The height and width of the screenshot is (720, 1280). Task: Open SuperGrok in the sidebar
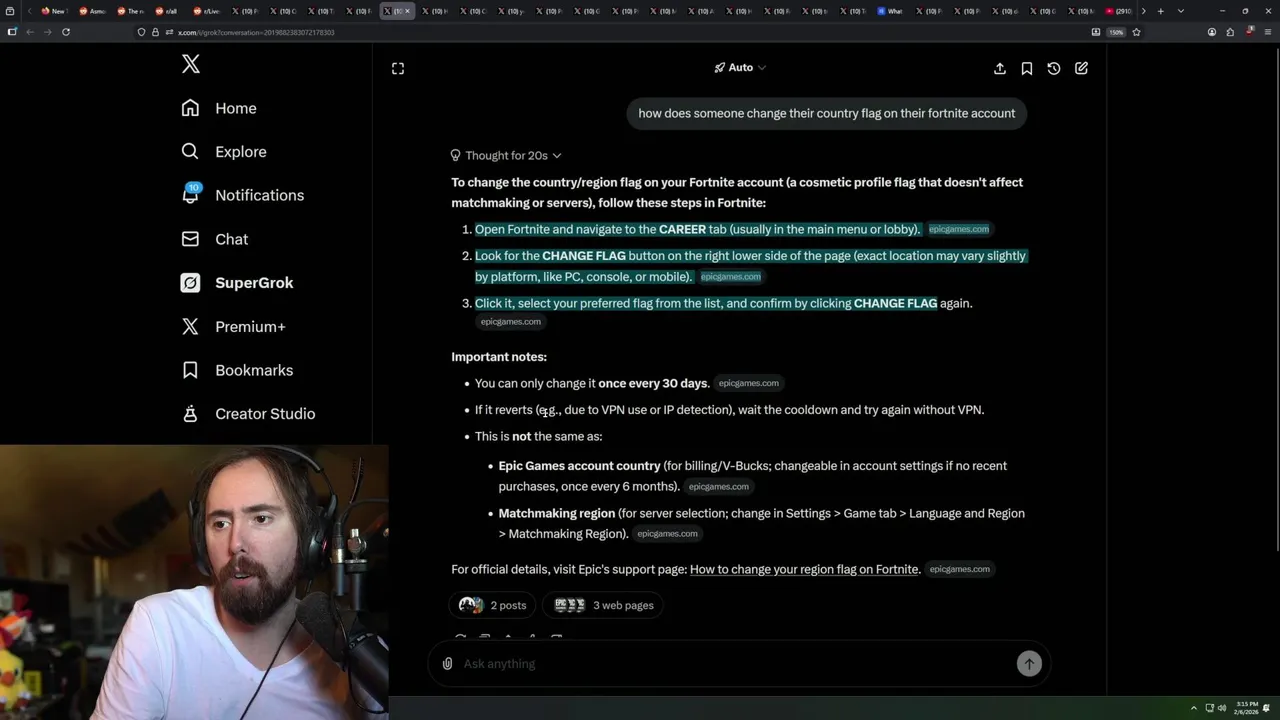click(237, 283)
